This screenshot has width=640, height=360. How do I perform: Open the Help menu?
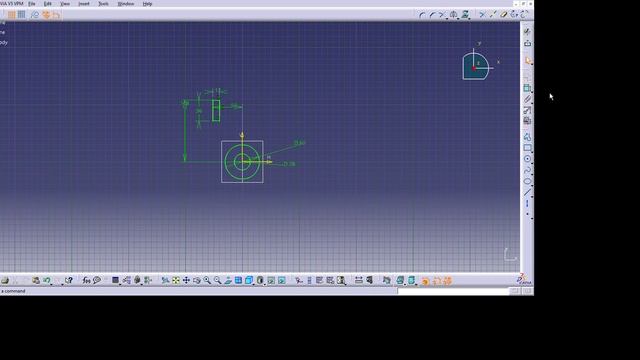[147, 4]
